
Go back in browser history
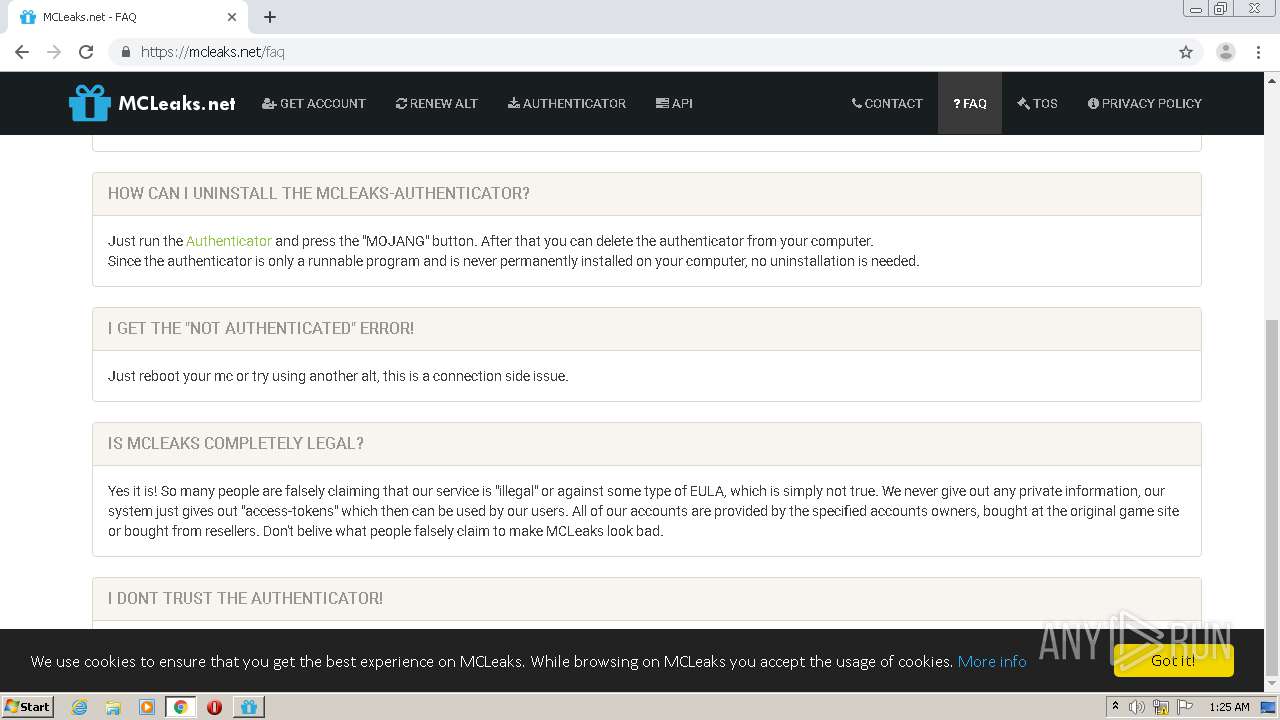coord(22,52)
